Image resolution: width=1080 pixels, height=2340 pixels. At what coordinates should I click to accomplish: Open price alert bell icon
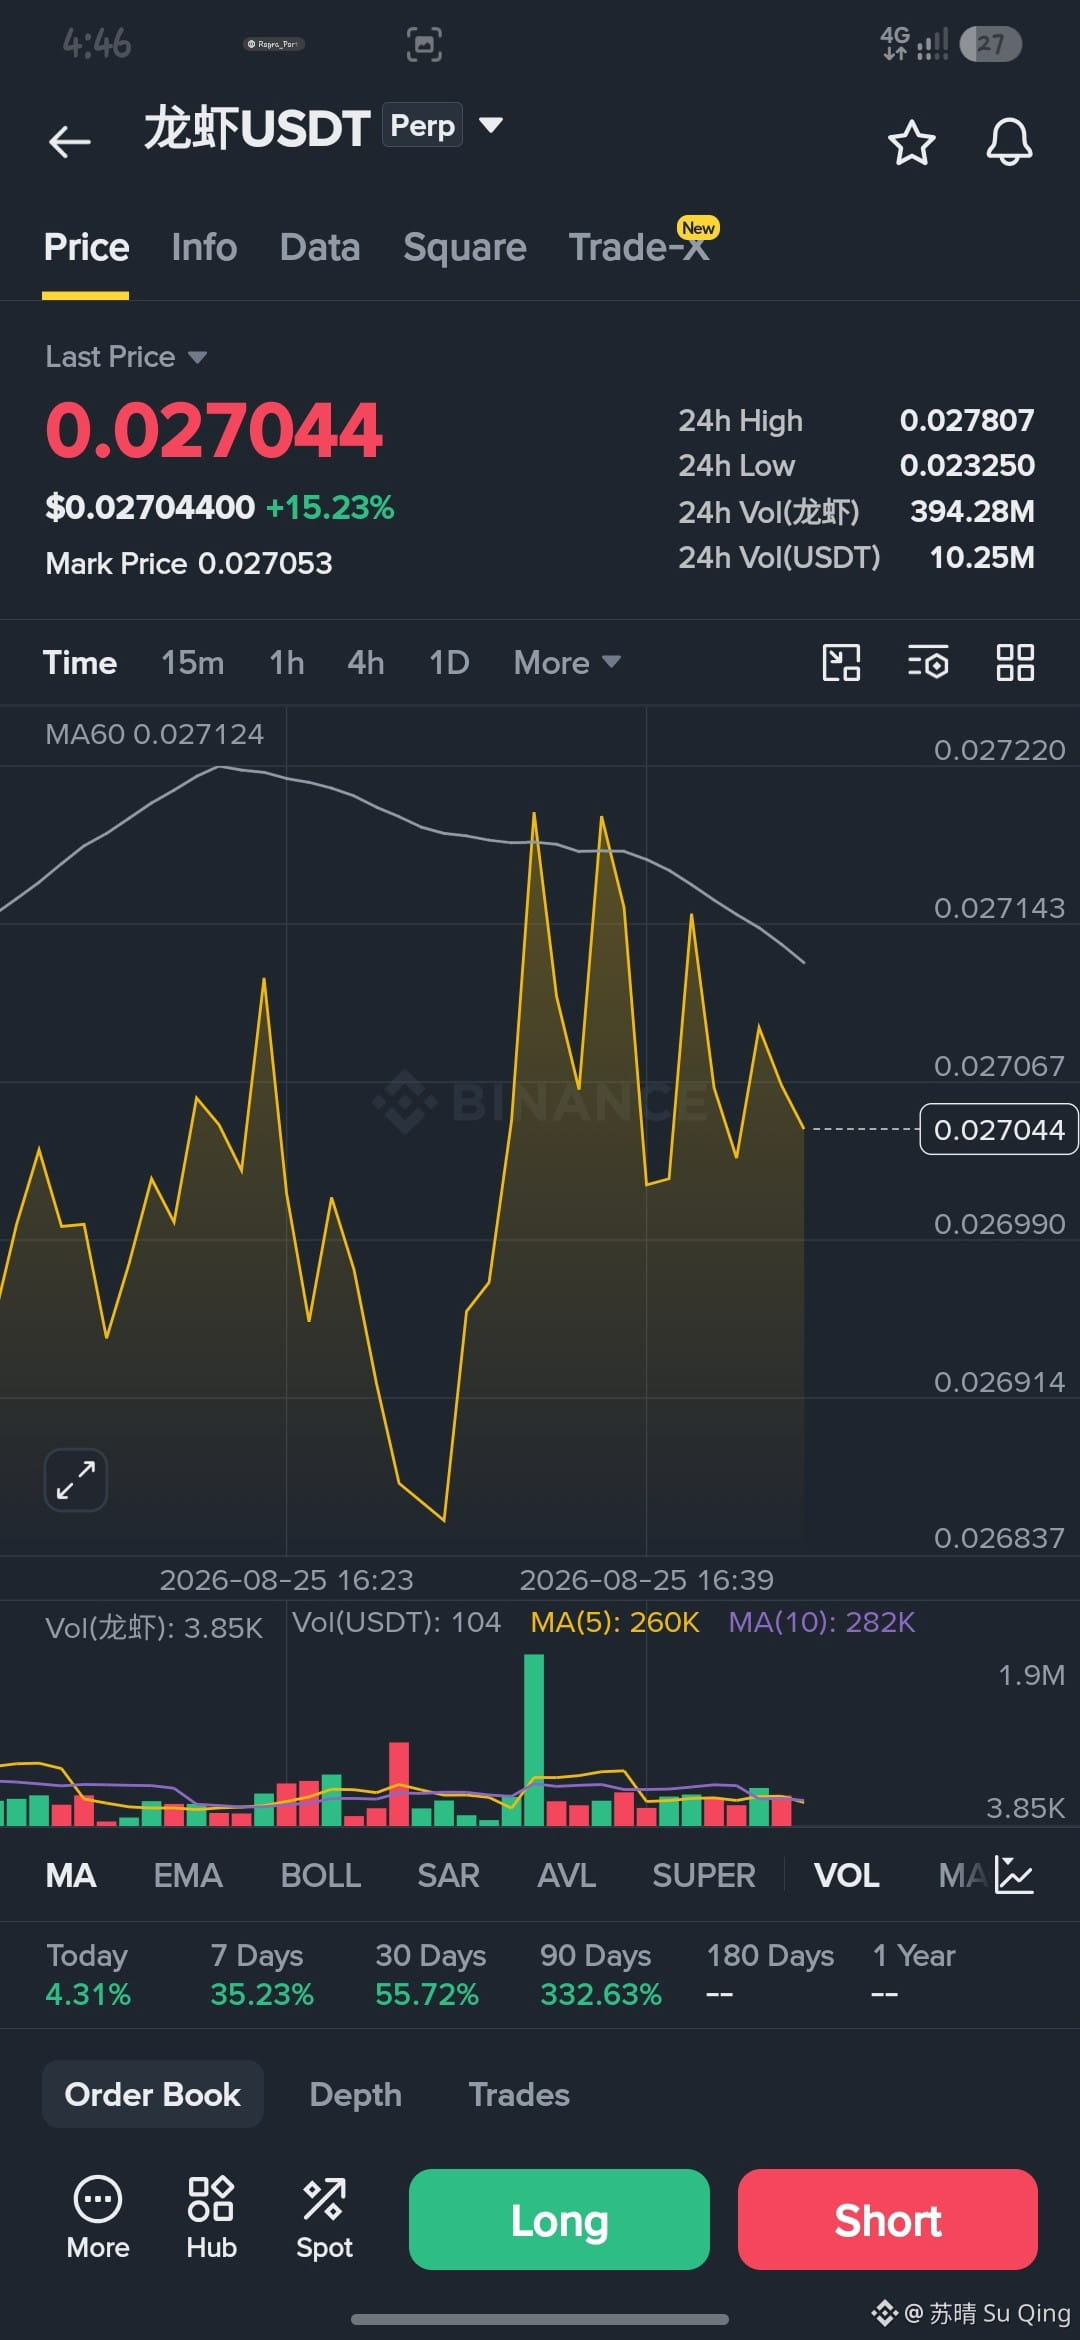[x=1009, y=142]
